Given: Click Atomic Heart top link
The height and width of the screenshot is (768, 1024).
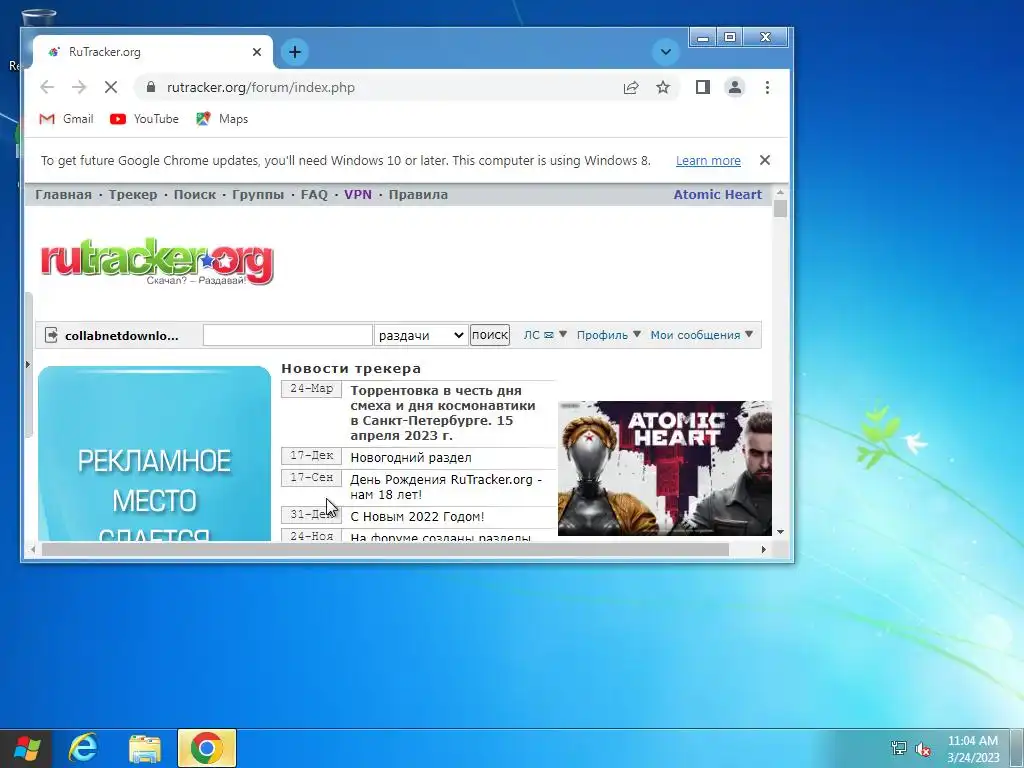Looking at the screenshot, I should pyautogui.click(x=718, y=195).
